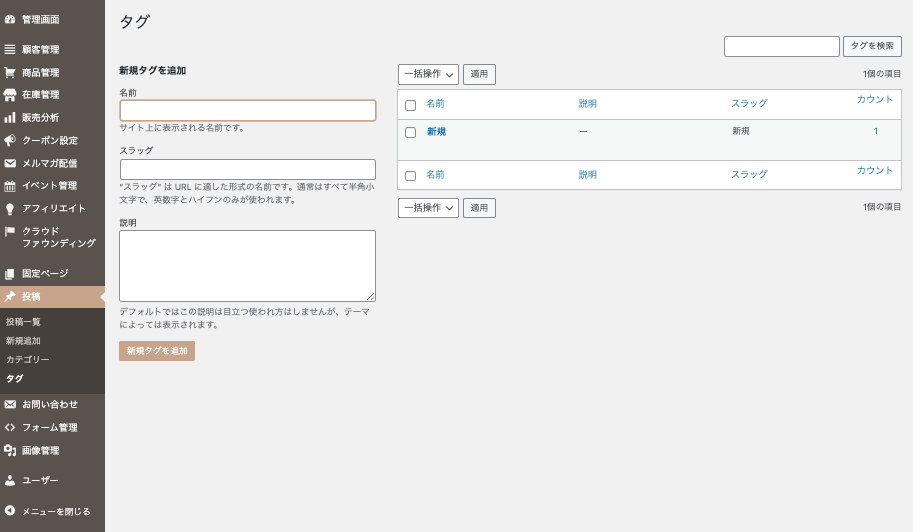Focus the 名前 text input field
913x532 pixels.
pos(247,111)
